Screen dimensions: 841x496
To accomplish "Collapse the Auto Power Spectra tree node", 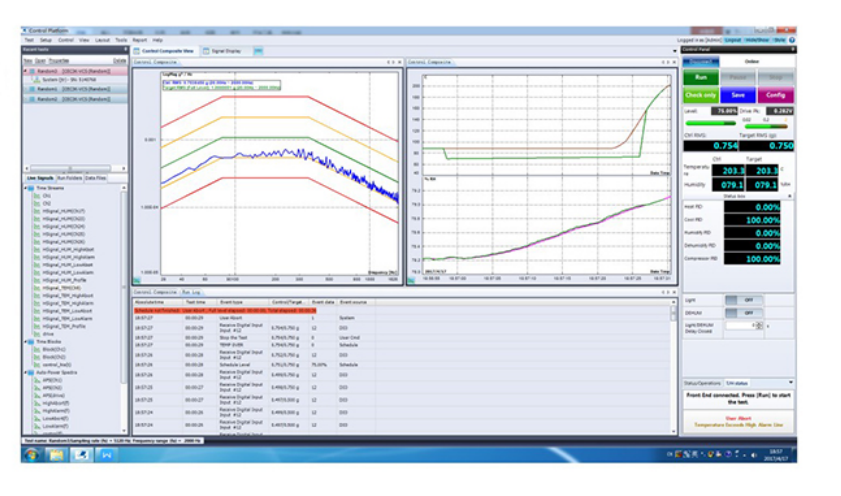I will [26, 372].
